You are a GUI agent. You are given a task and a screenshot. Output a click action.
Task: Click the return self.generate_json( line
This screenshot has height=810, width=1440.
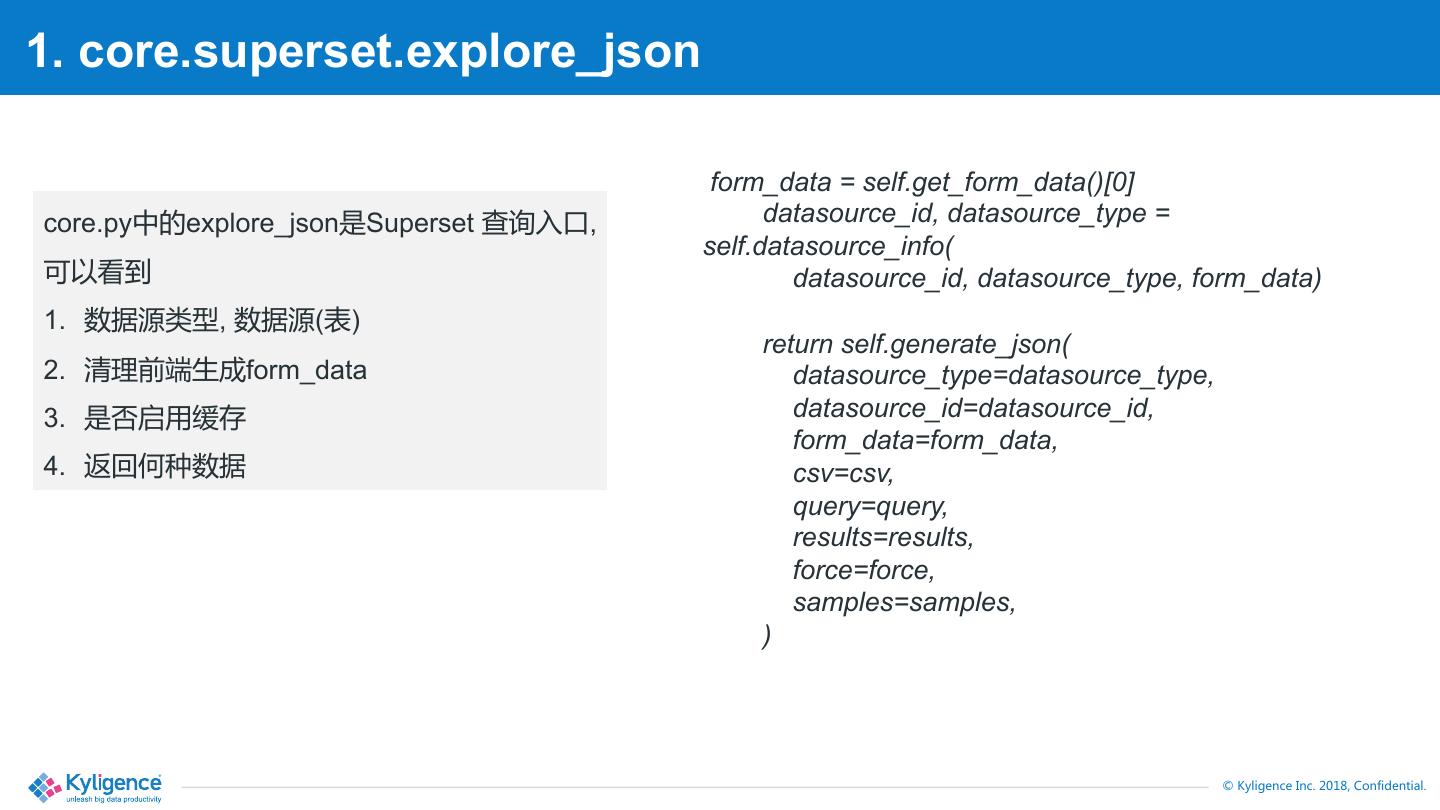(916, 344)
